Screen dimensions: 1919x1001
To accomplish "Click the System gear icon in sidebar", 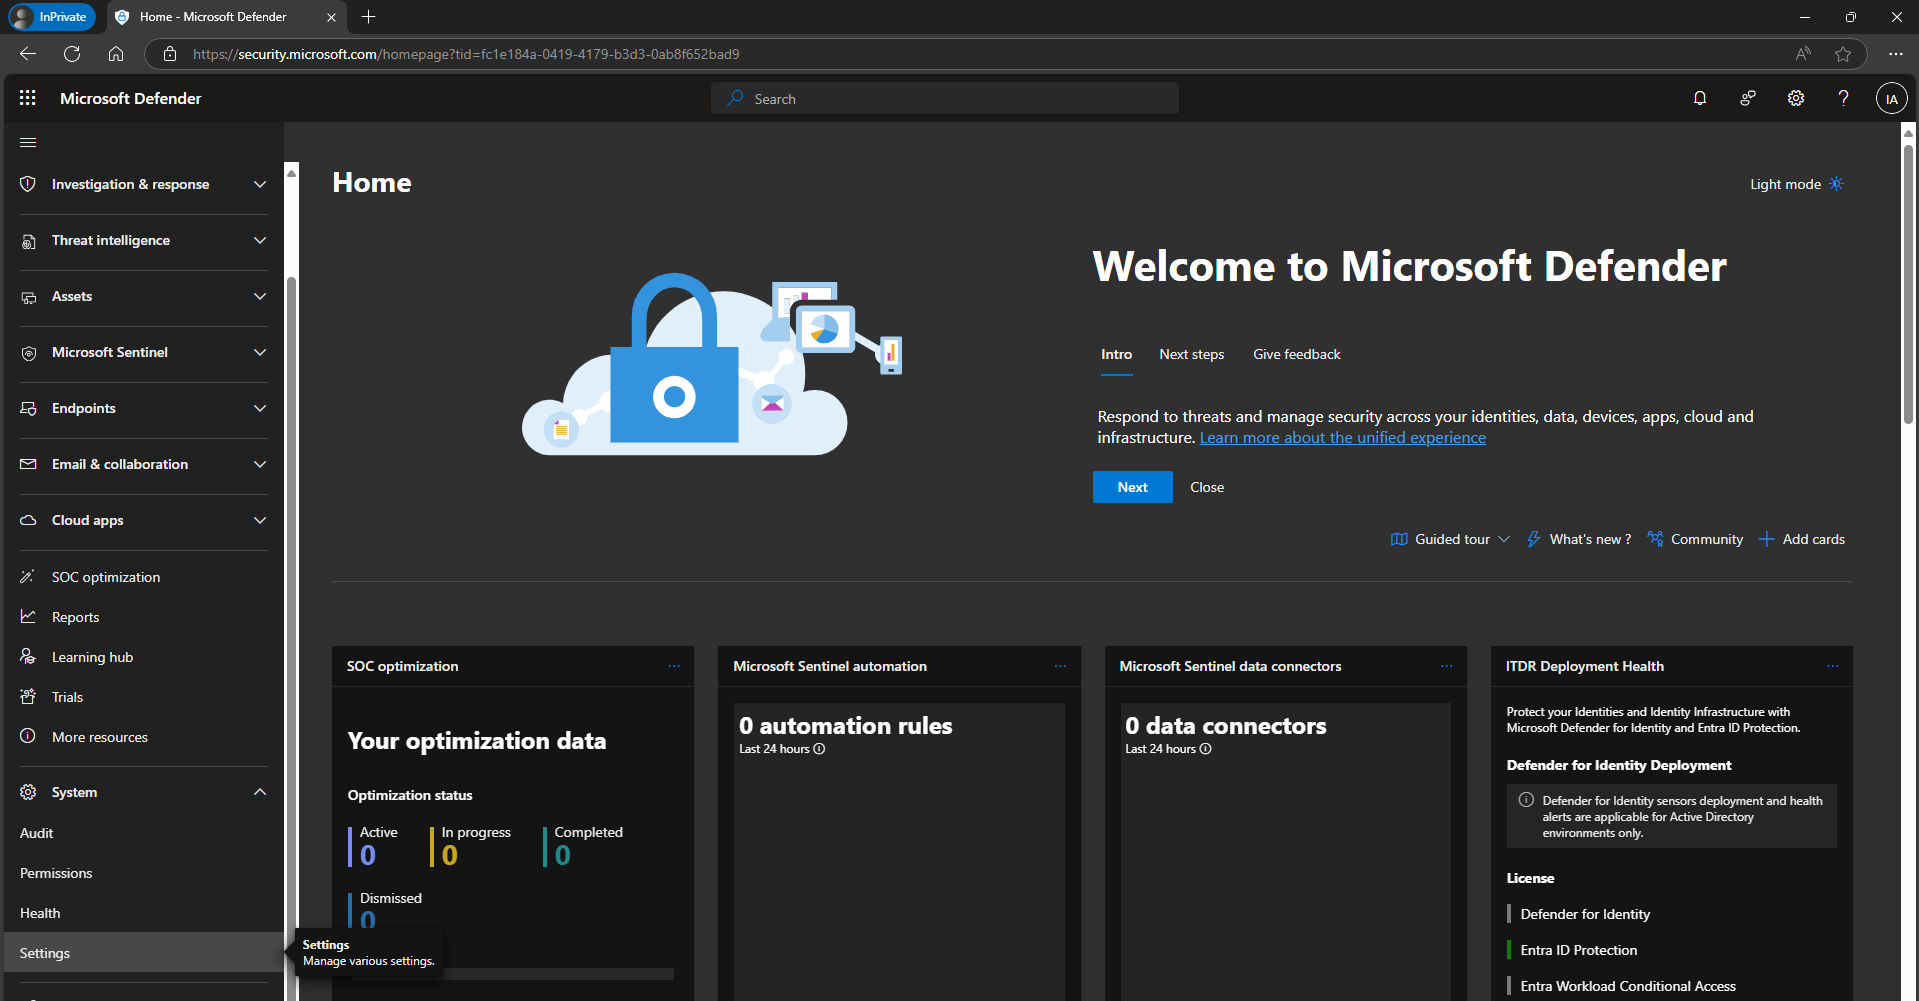I will (28, 792).
